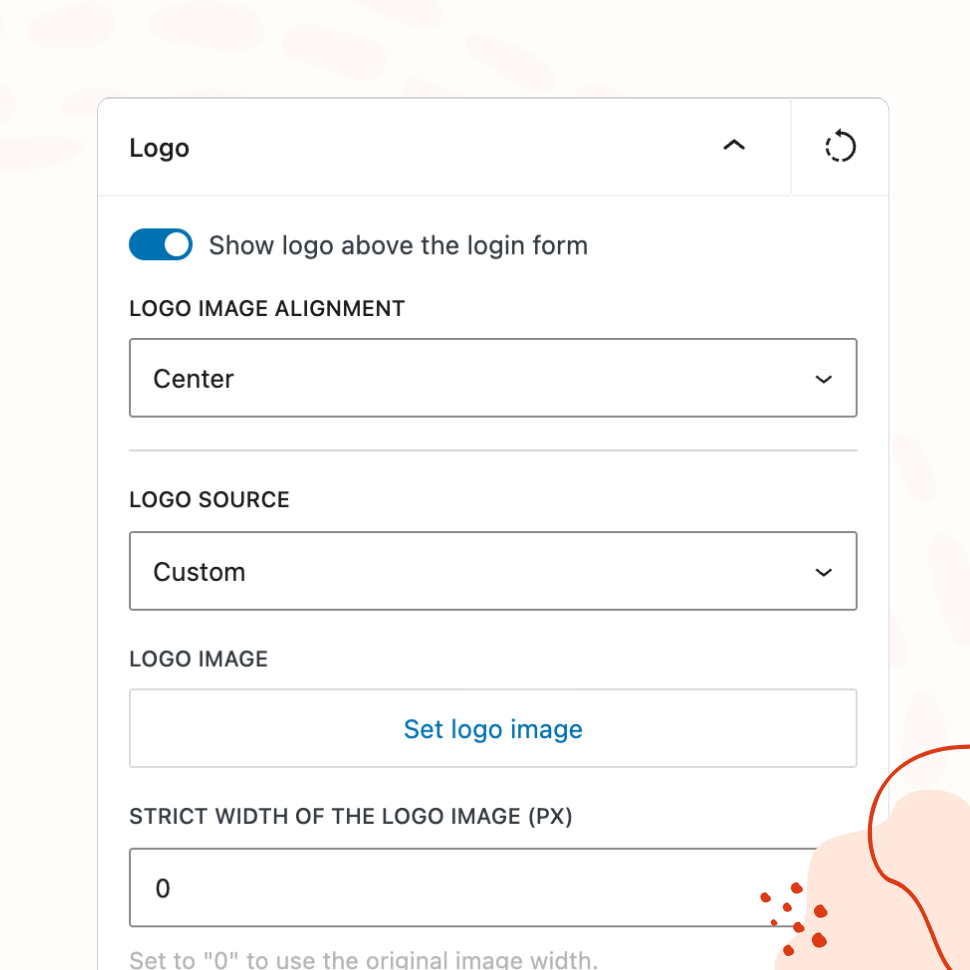
Task: Disable the Show logo above login form switch
Action: tap(160, 245)
